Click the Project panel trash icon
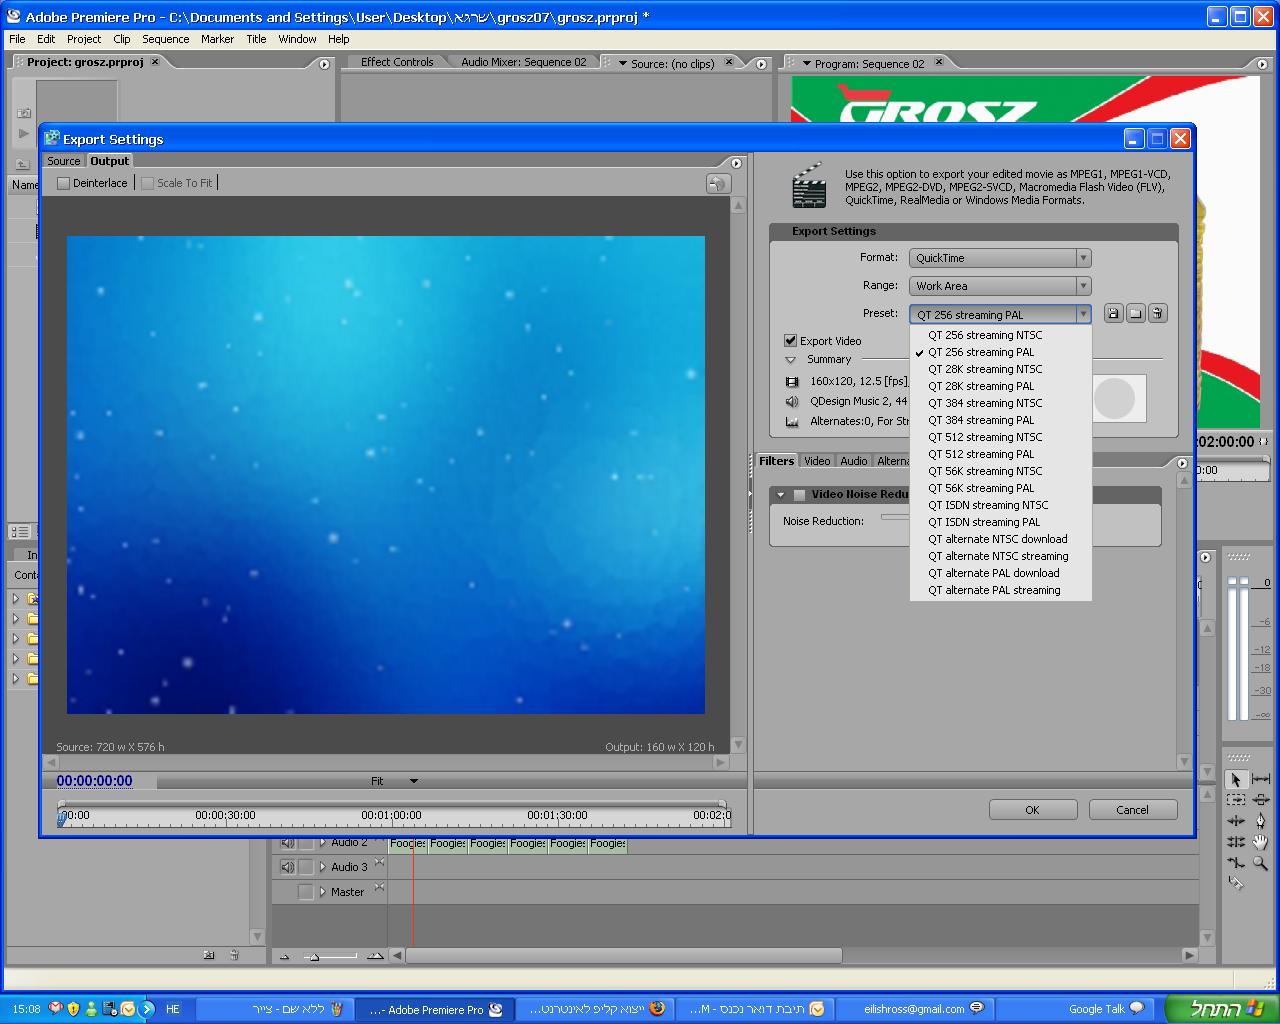Viewport: 1280px width, 1024px height. 234,955
